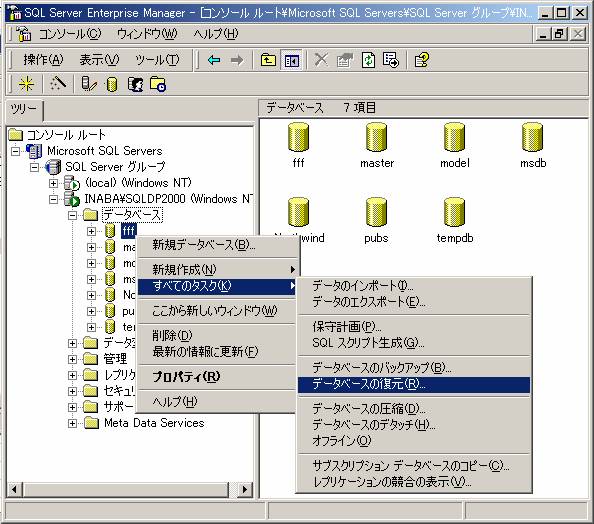Open the コンソール(C) menu

pyautogui.click(x=70, y=34)
